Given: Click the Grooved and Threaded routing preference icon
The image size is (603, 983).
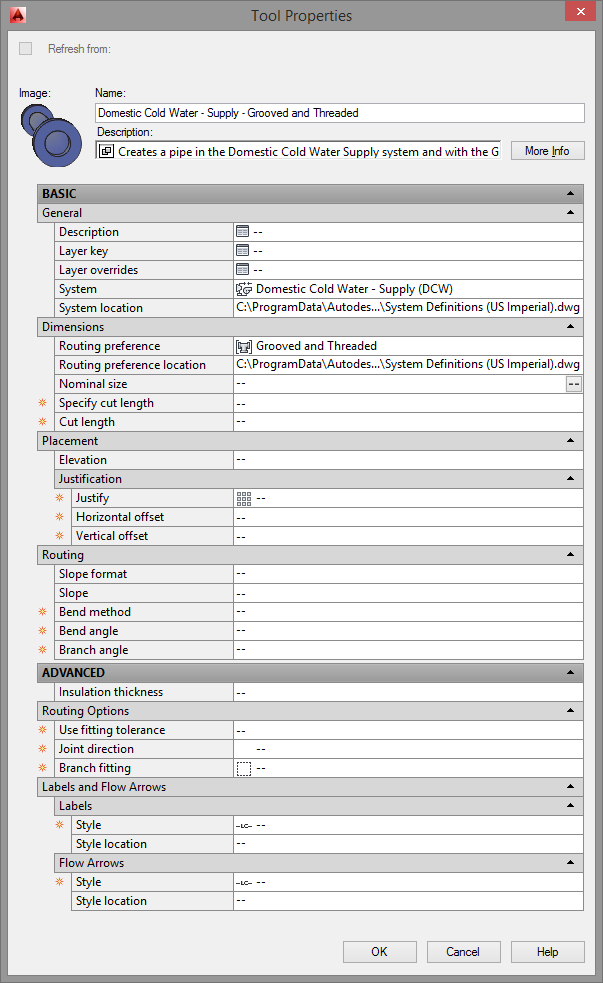Looking at the screenshot, I should tap(242, 345).
